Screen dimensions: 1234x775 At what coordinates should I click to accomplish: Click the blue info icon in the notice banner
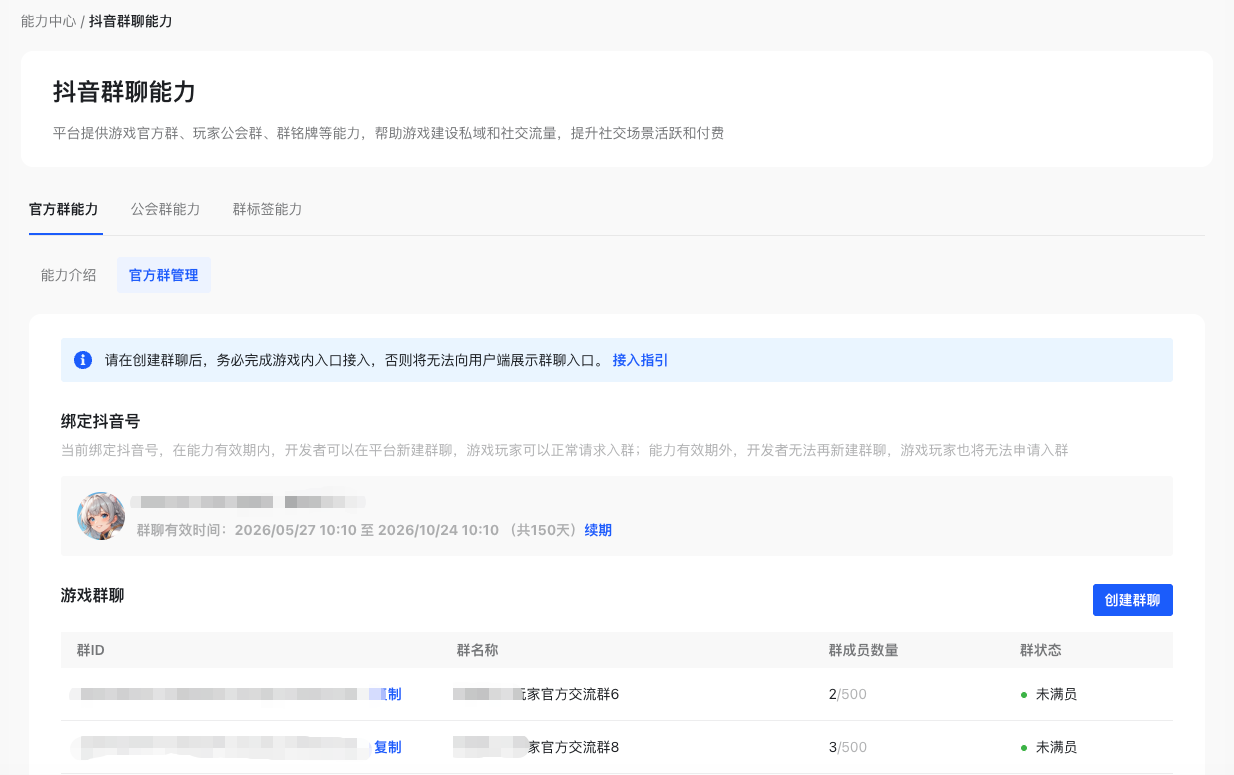coord(83,360)
